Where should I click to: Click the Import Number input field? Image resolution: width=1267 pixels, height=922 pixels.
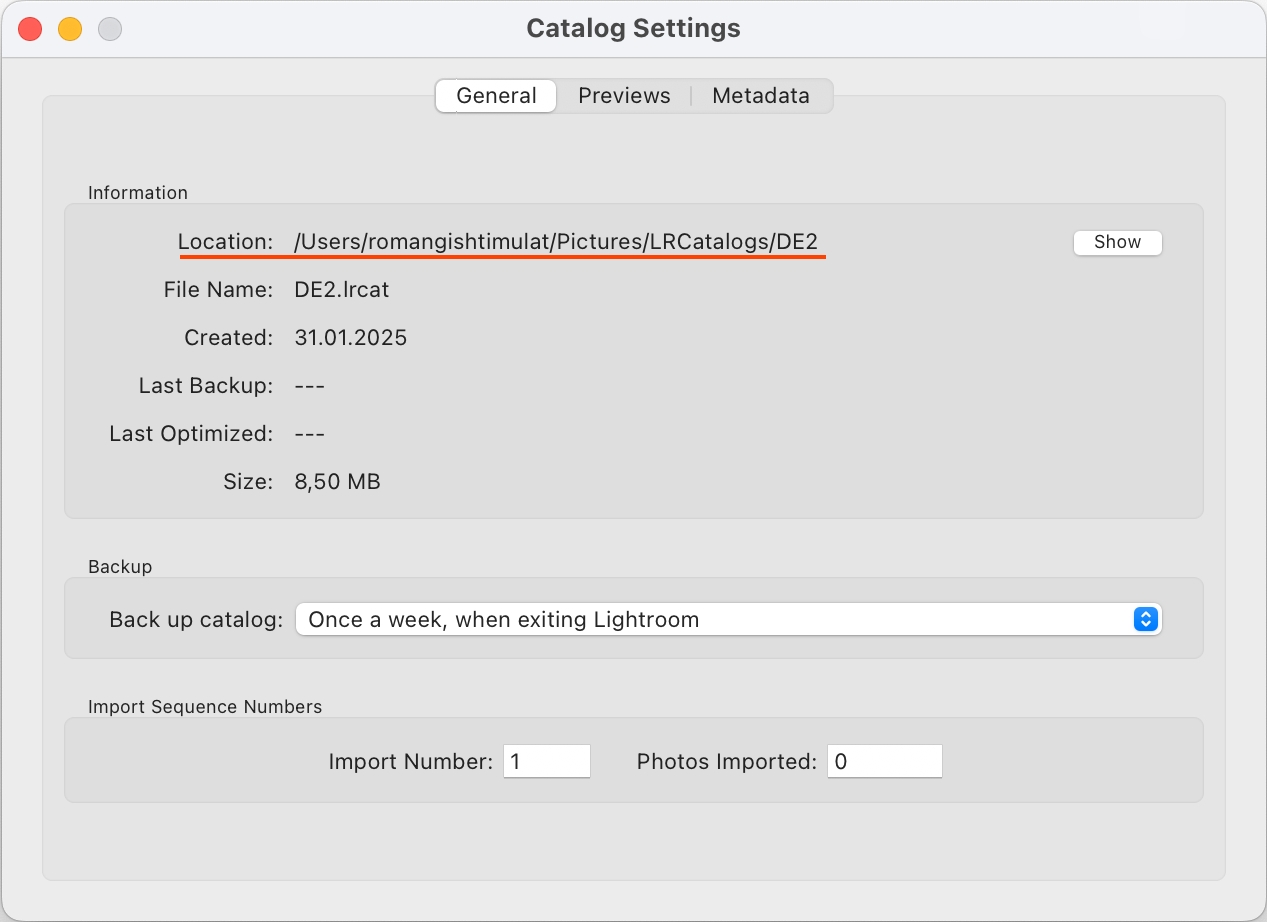[x=547, y=762]
